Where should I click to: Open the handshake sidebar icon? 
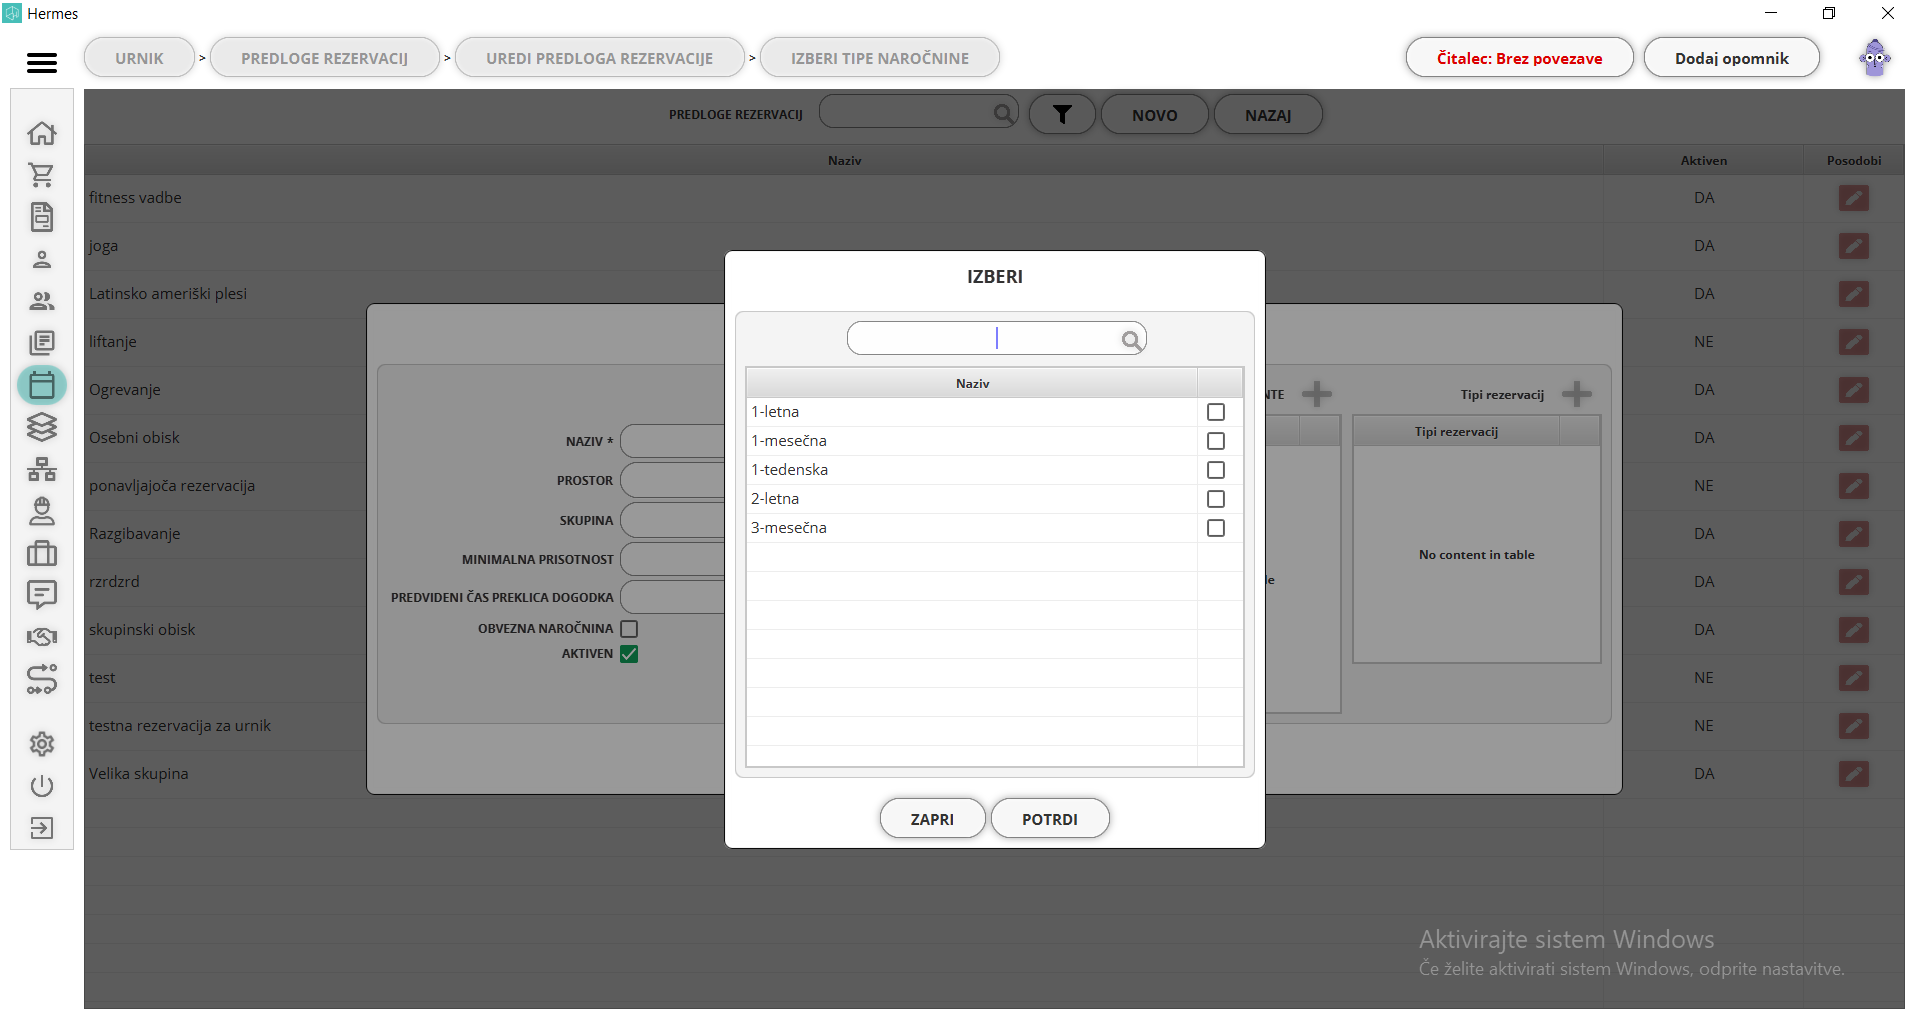point(42,637)
